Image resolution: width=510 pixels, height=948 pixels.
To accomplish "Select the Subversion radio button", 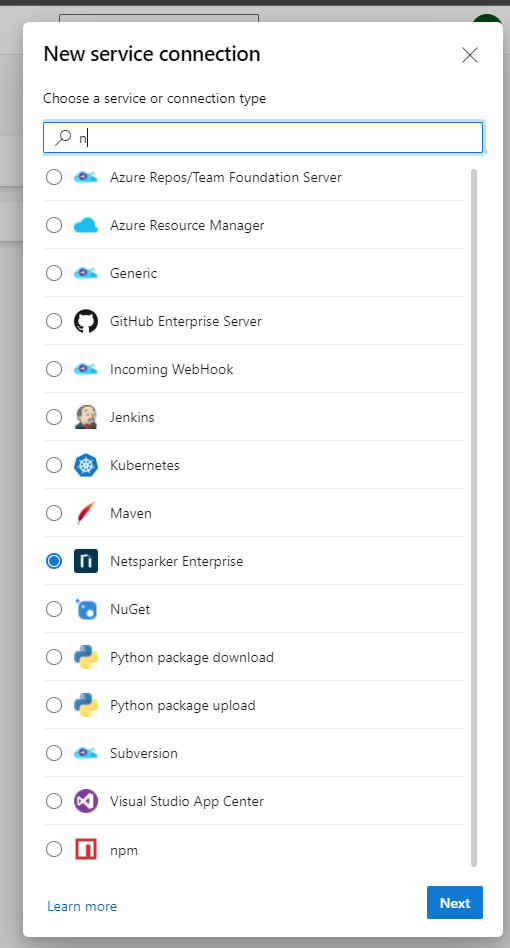I will click(54, 753).
